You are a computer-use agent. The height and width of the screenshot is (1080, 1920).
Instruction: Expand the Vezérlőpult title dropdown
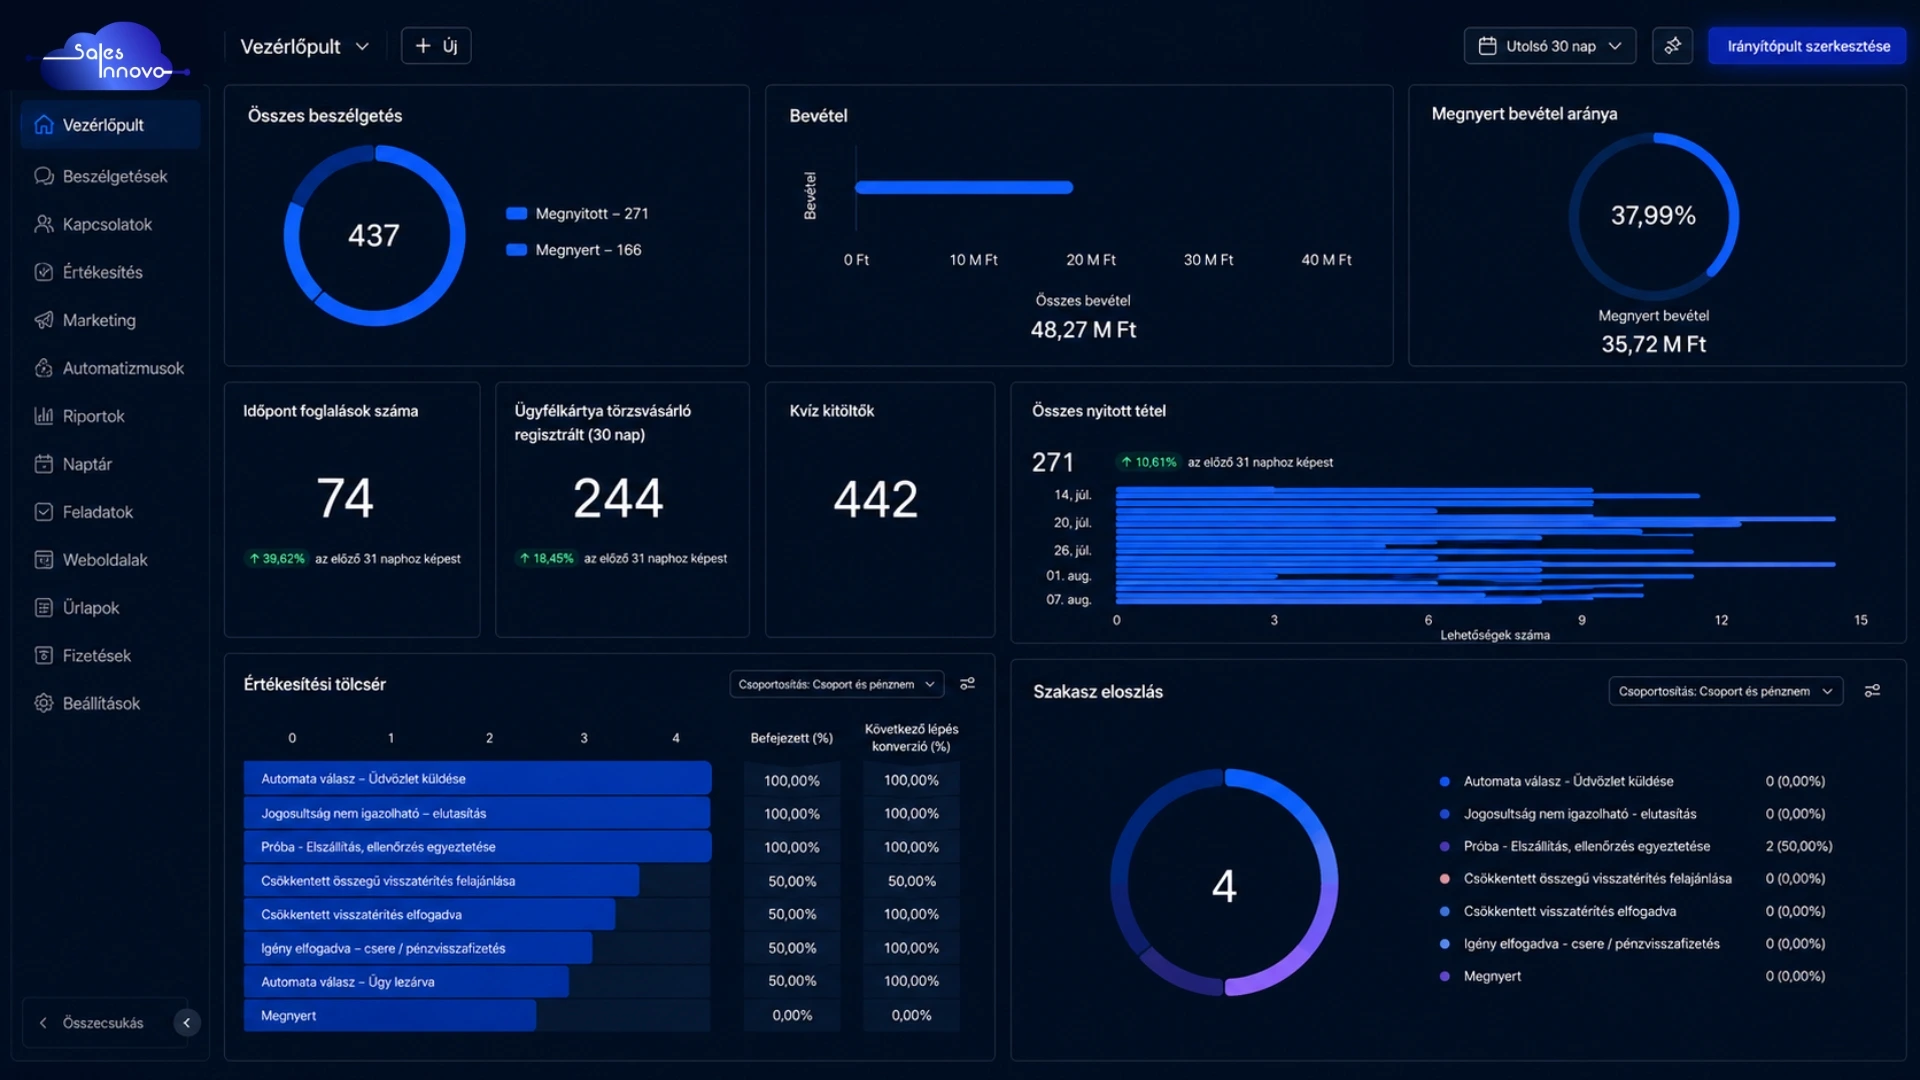pyautogui.click(x=362, y=46)
